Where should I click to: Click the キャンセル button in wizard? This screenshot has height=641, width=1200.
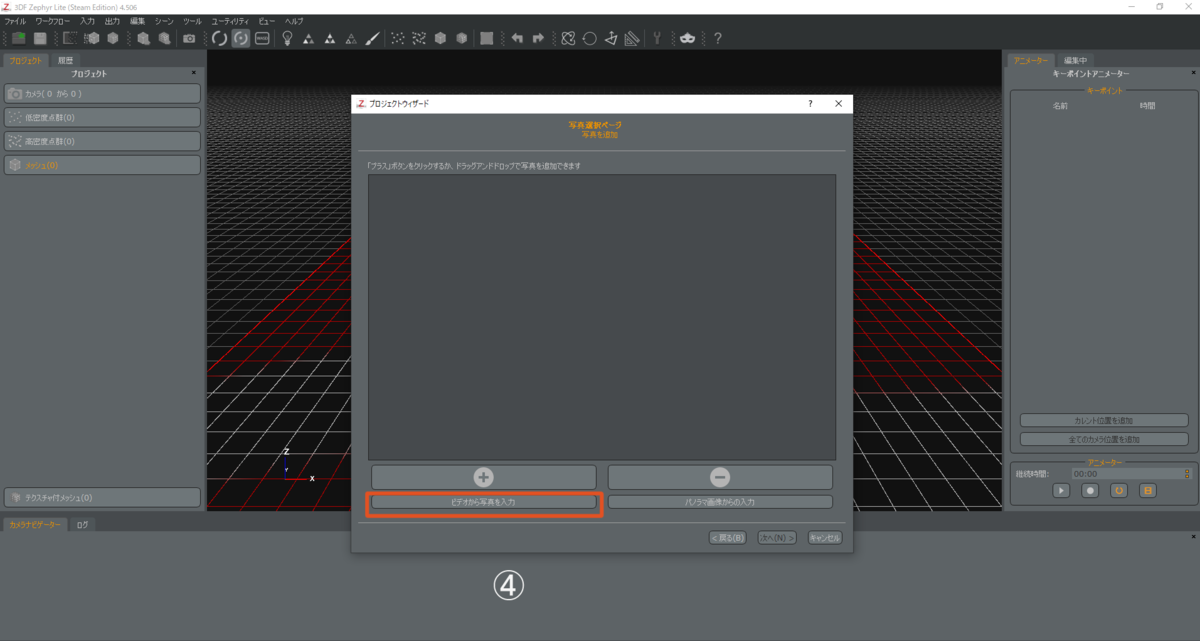825,538
